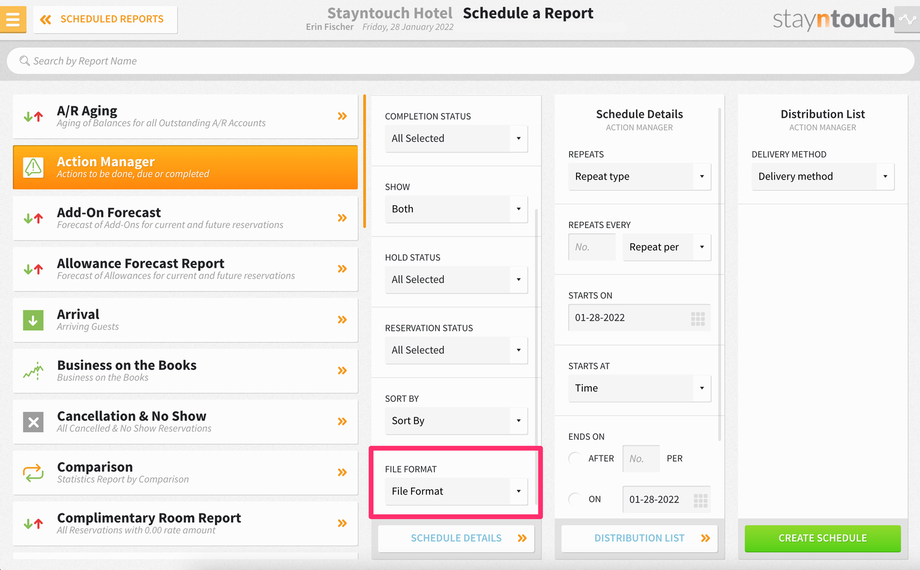This screenshot has width=920, height=570.
Task: Open the Repeat per dropdown
Action: click(x=667, y=247)
